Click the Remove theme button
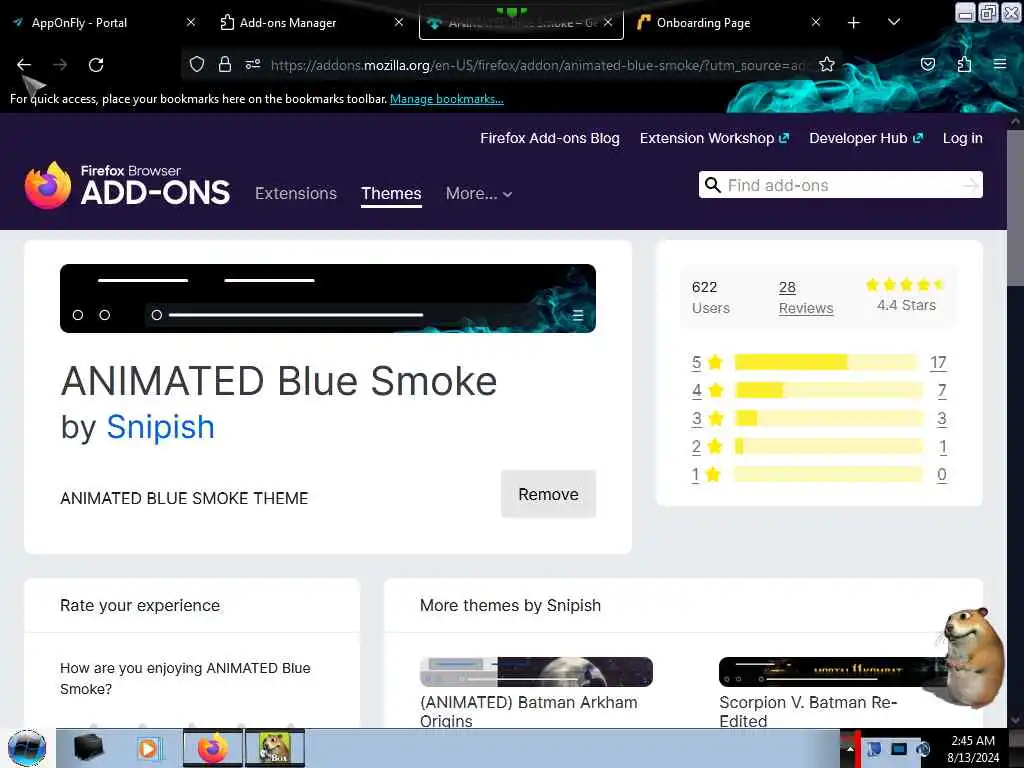This screenshot has height=768, width=1024. tap(548, 494)
